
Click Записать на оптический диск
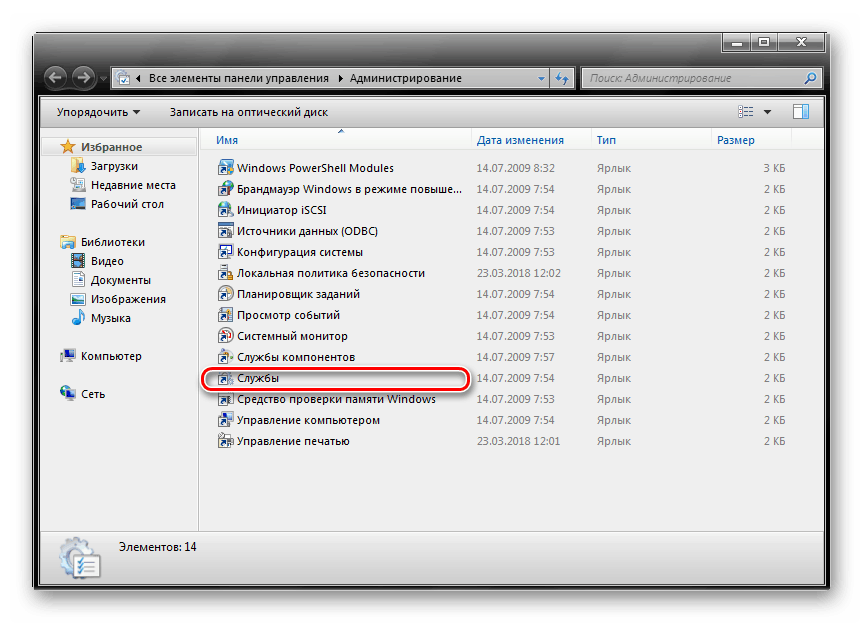pyautogui.click(x=248, y=112)
